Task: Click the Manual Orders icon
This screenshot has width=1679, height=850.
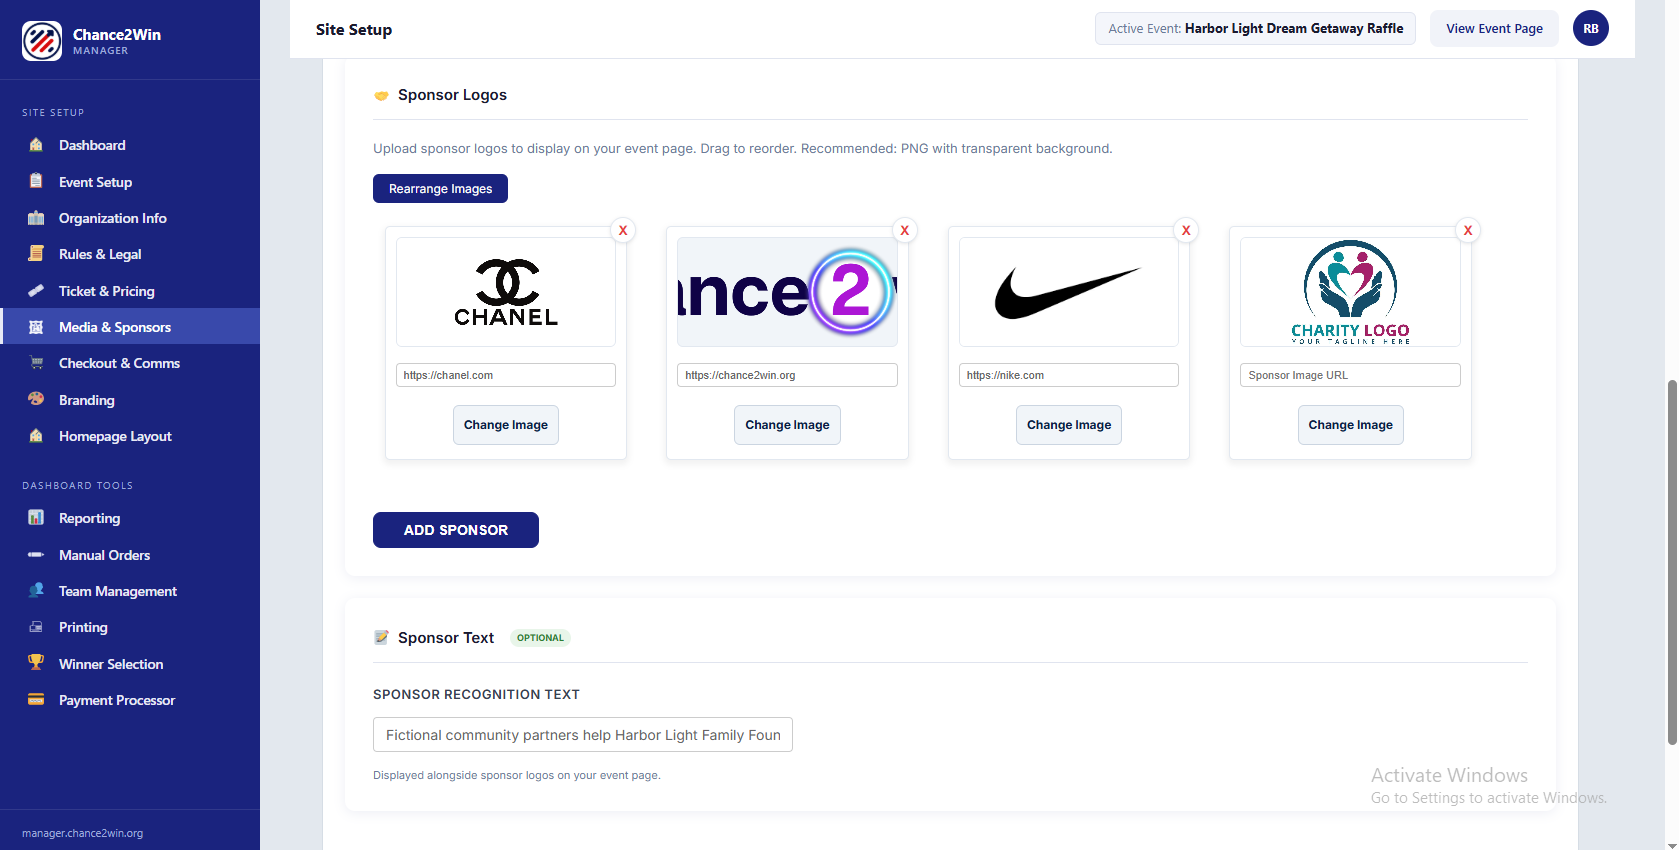Action: 36,554
